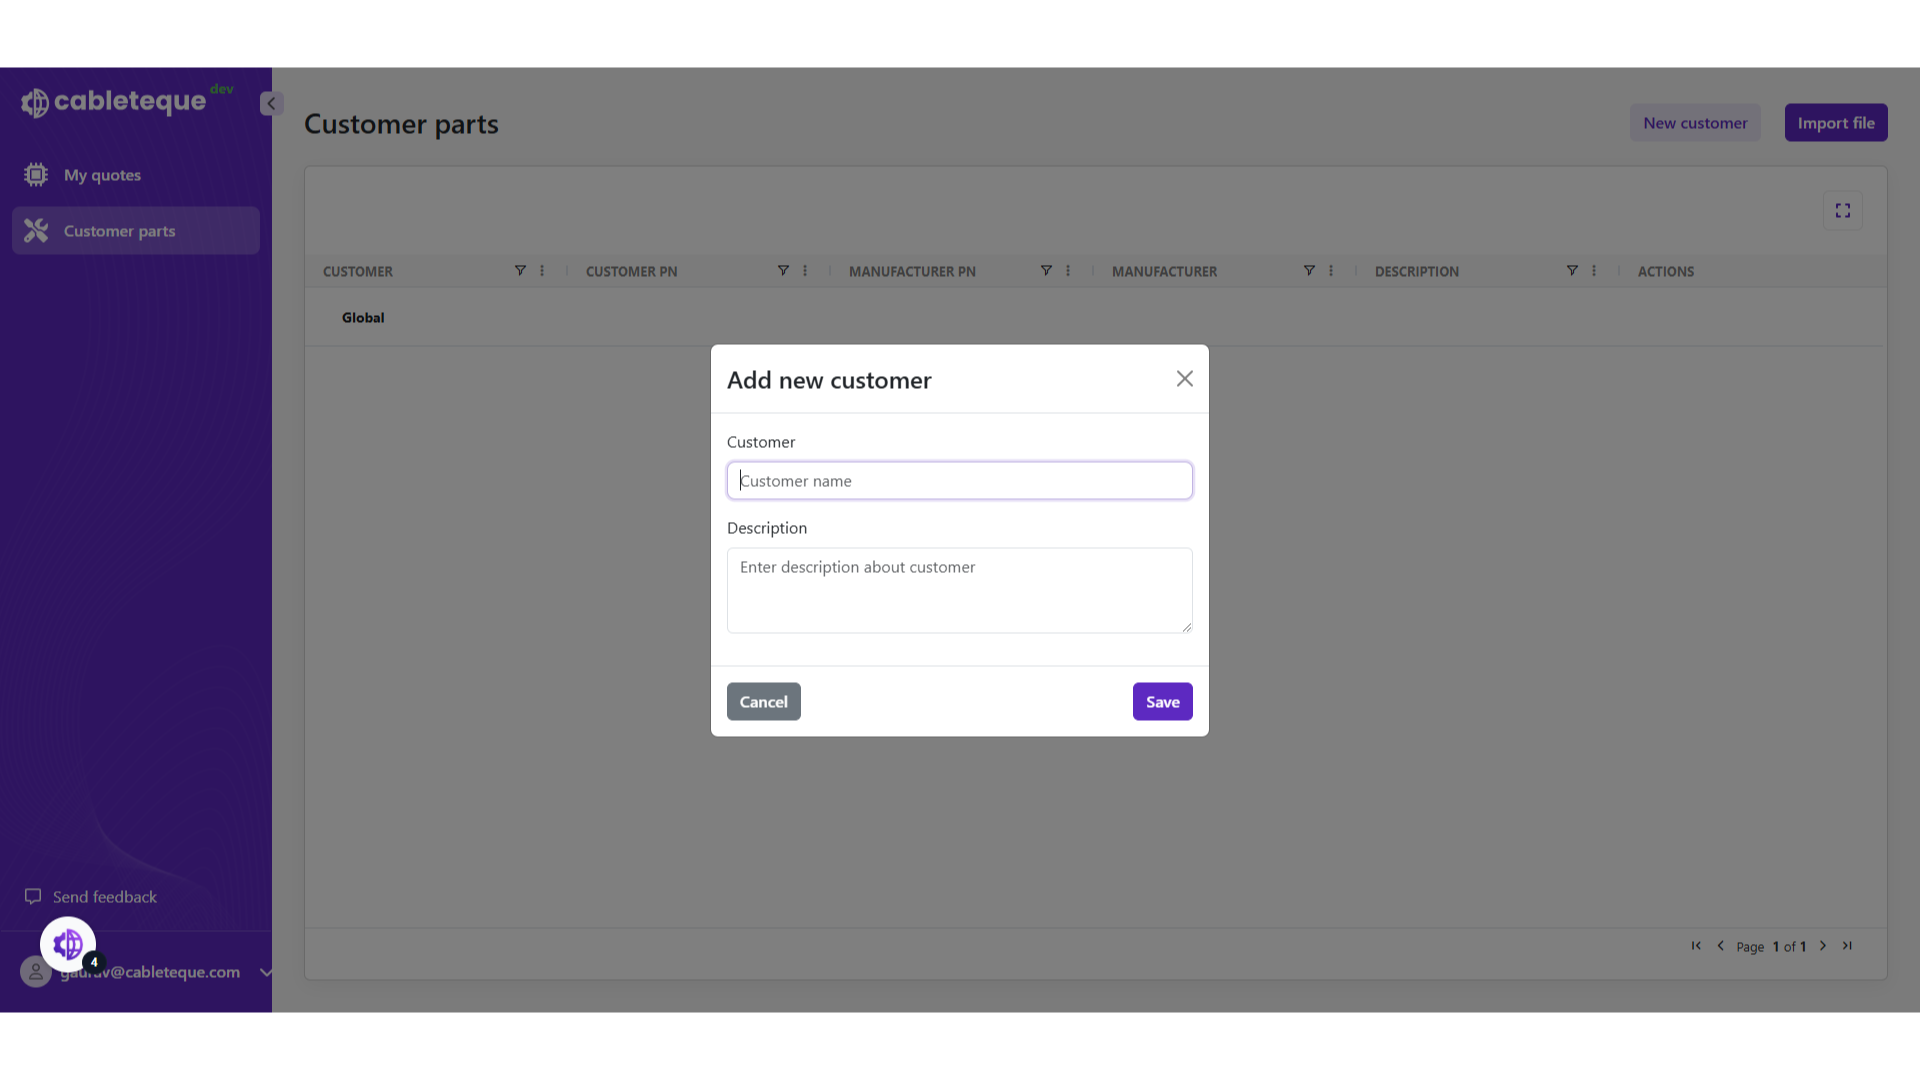Expand the table to fullscreen view
1920x1080 pixels.
pos(1843,210)
